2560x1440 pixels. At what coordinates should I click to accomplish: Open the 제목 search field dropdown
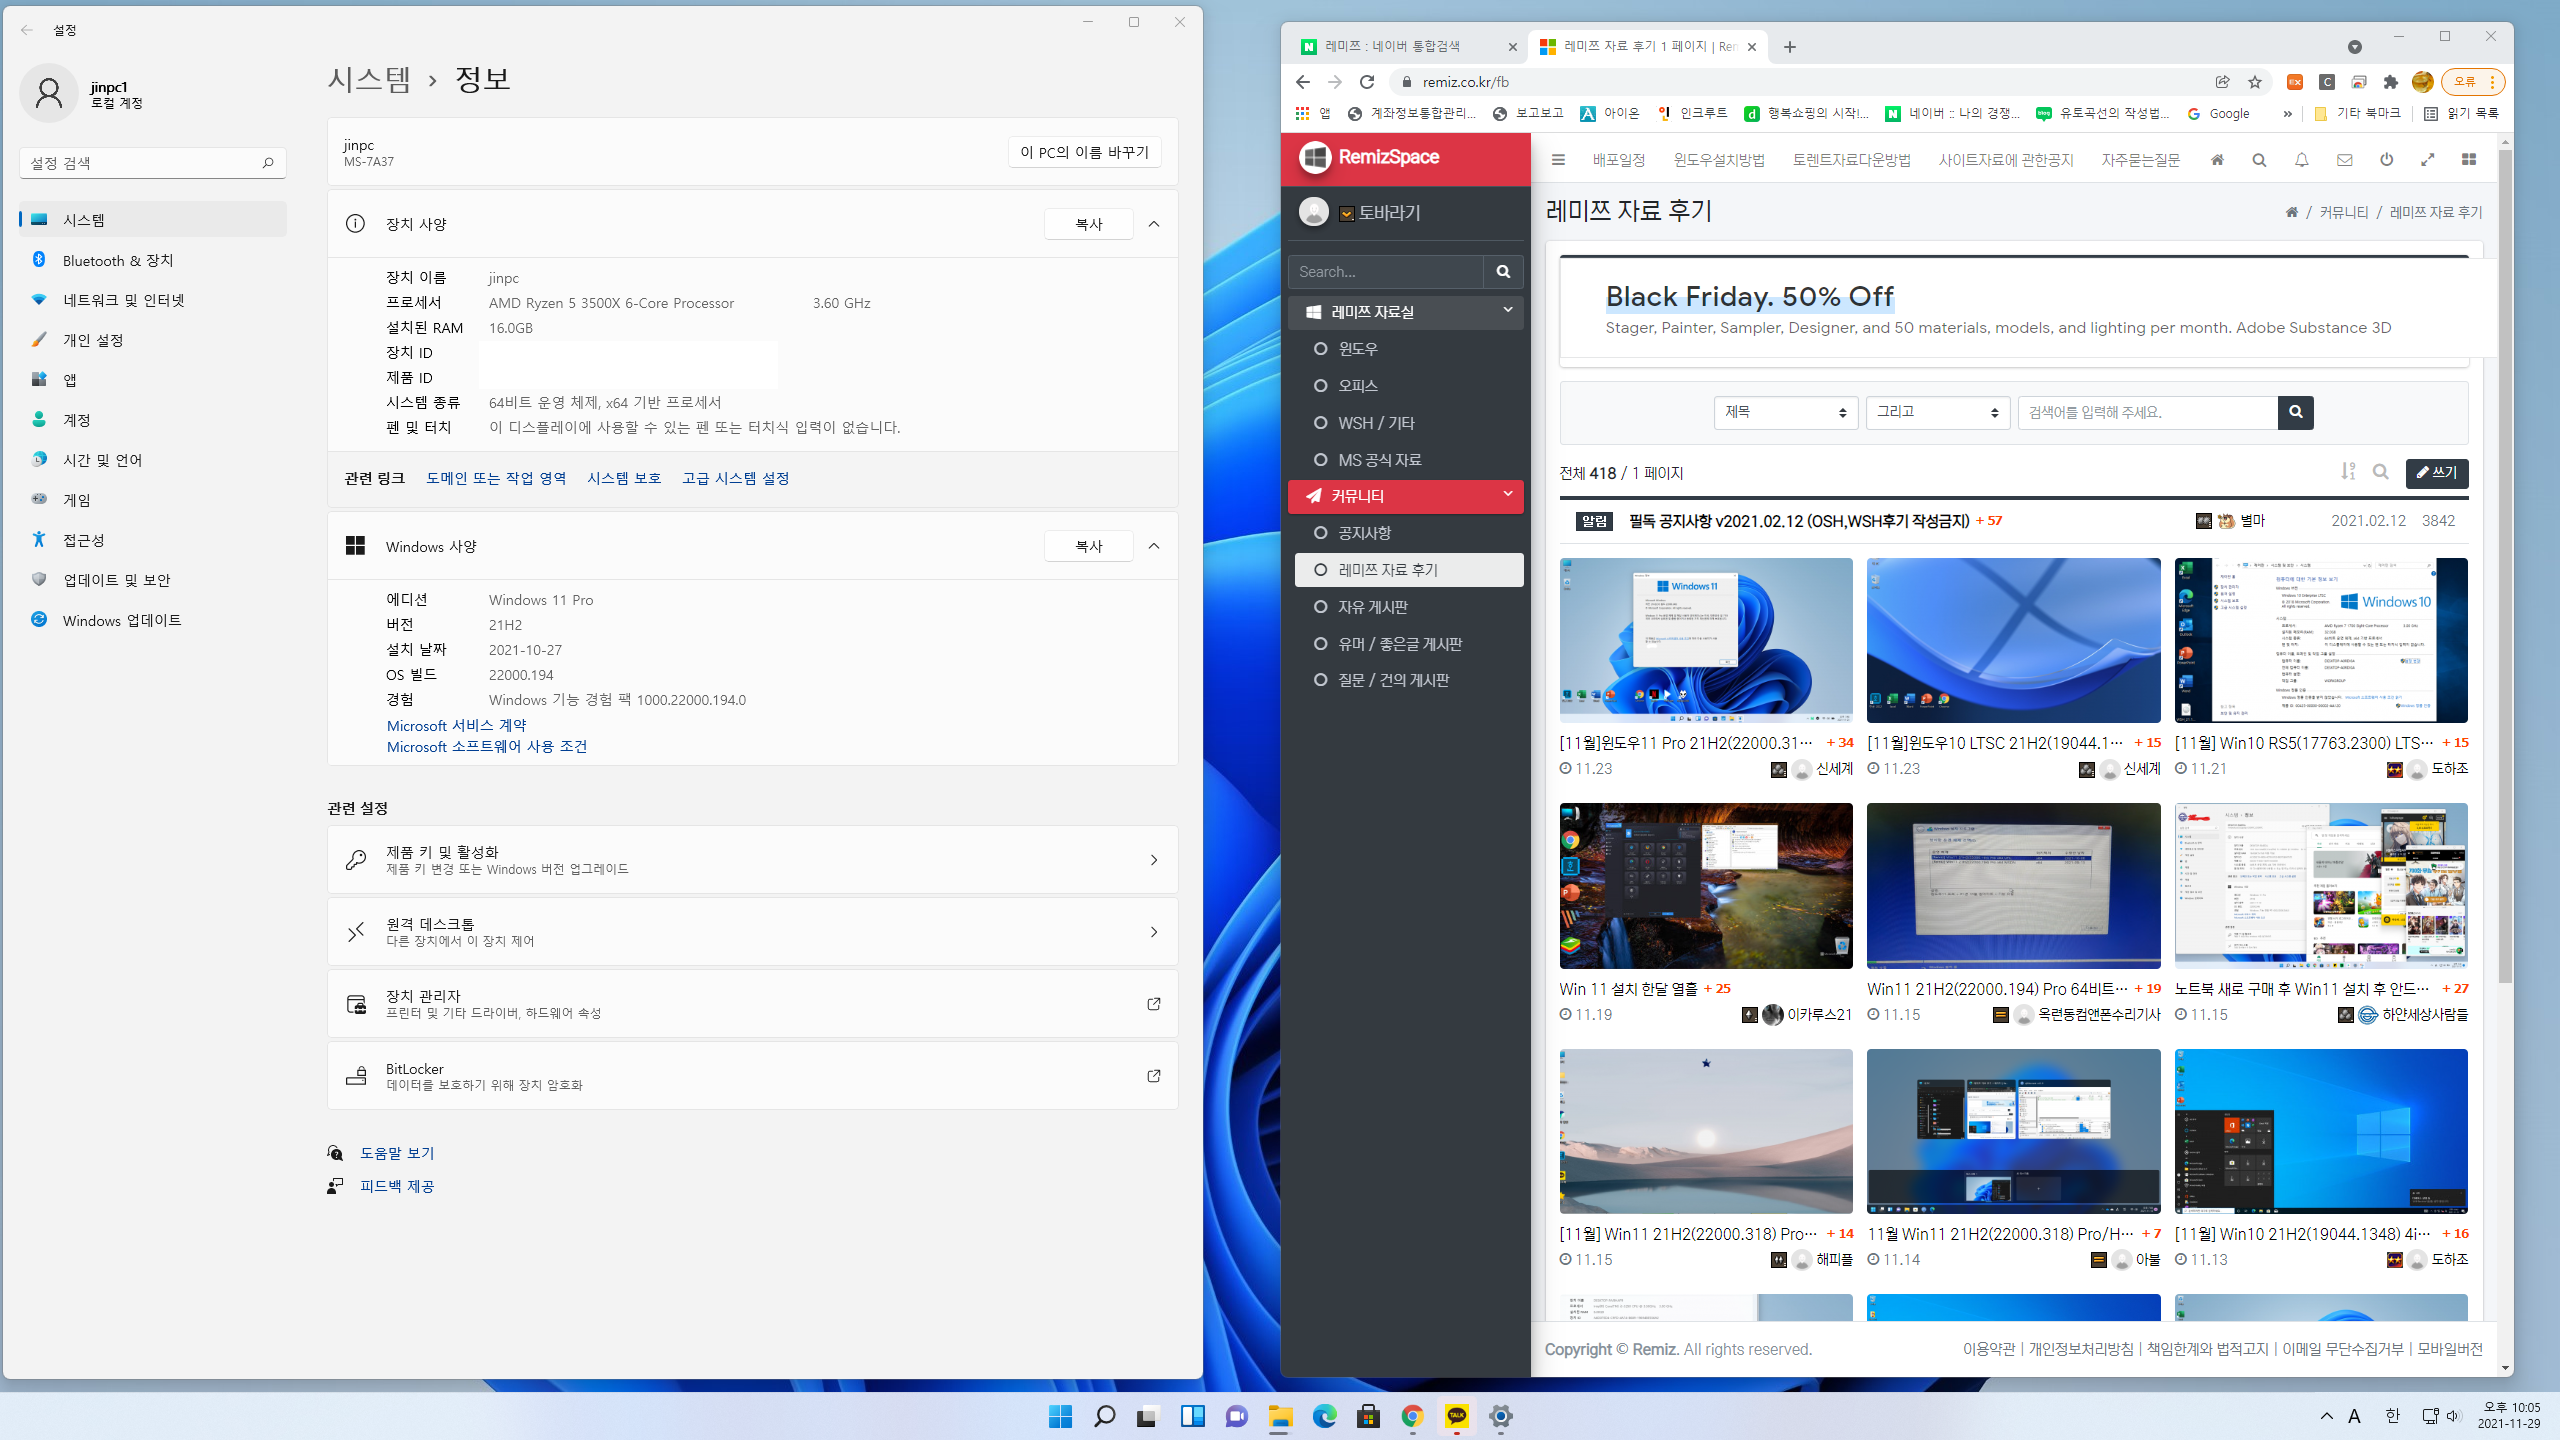click(x=1785, y=412)
